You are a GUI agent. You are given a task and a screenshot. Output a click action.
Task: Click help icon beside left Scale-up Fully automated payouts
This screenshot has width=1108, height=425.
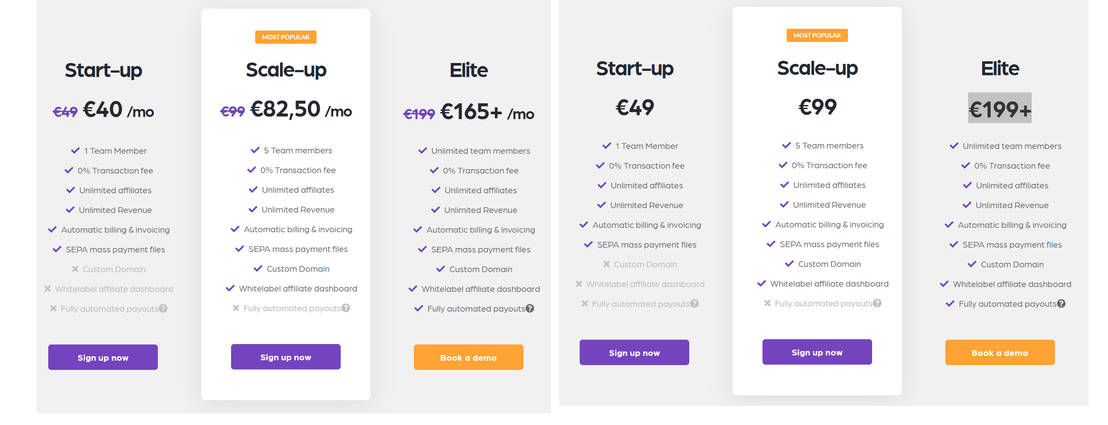click(x=346, y=308)
